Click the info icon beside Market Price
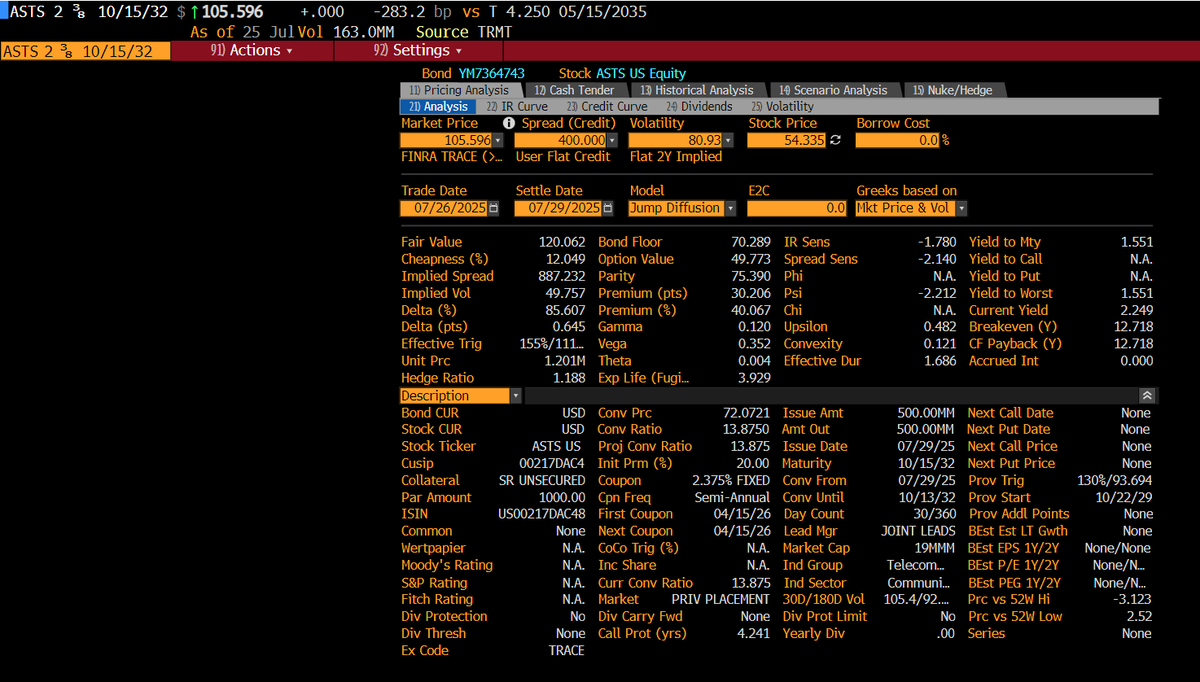 [x=508, y=123]
